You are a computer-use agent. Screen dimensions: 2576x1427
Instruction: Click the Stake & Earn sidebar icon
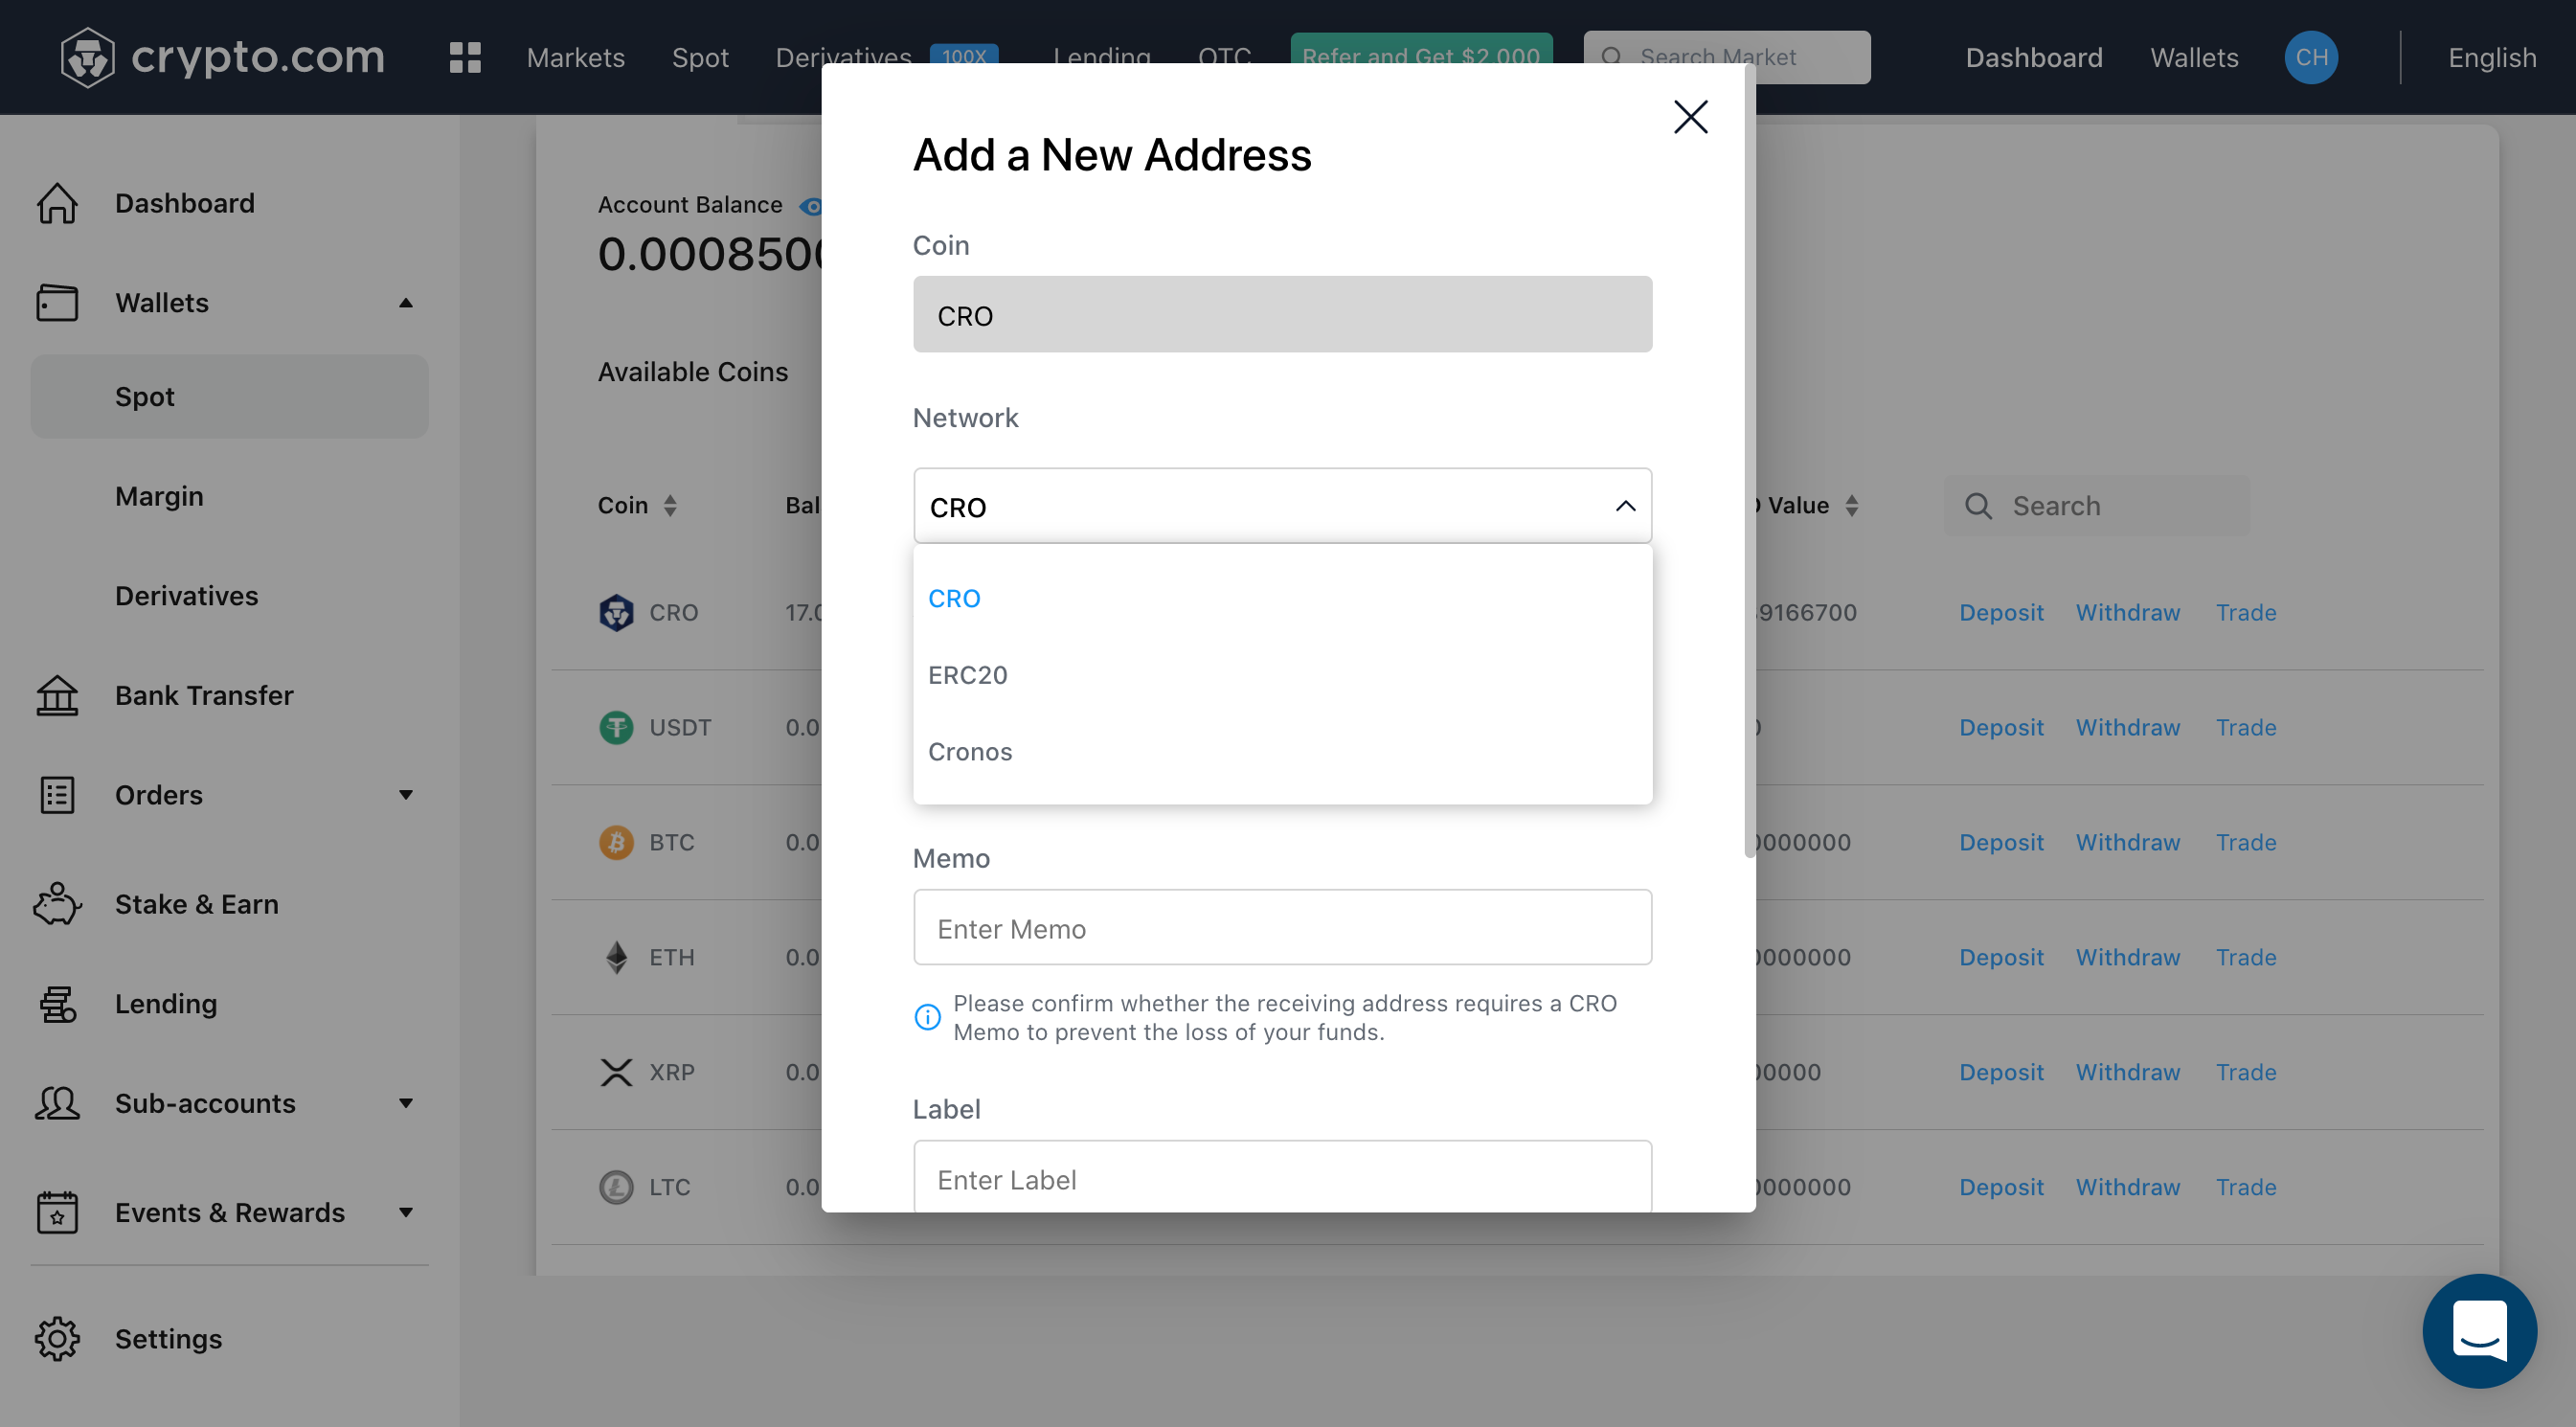[x=58, y=901]
